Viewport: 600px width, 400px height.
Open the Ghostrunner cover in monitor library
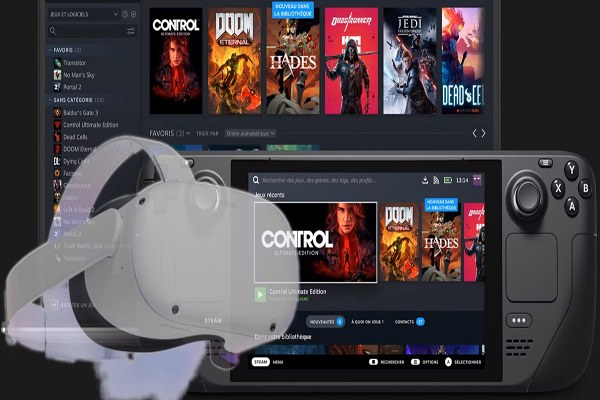tap(351, 61)
